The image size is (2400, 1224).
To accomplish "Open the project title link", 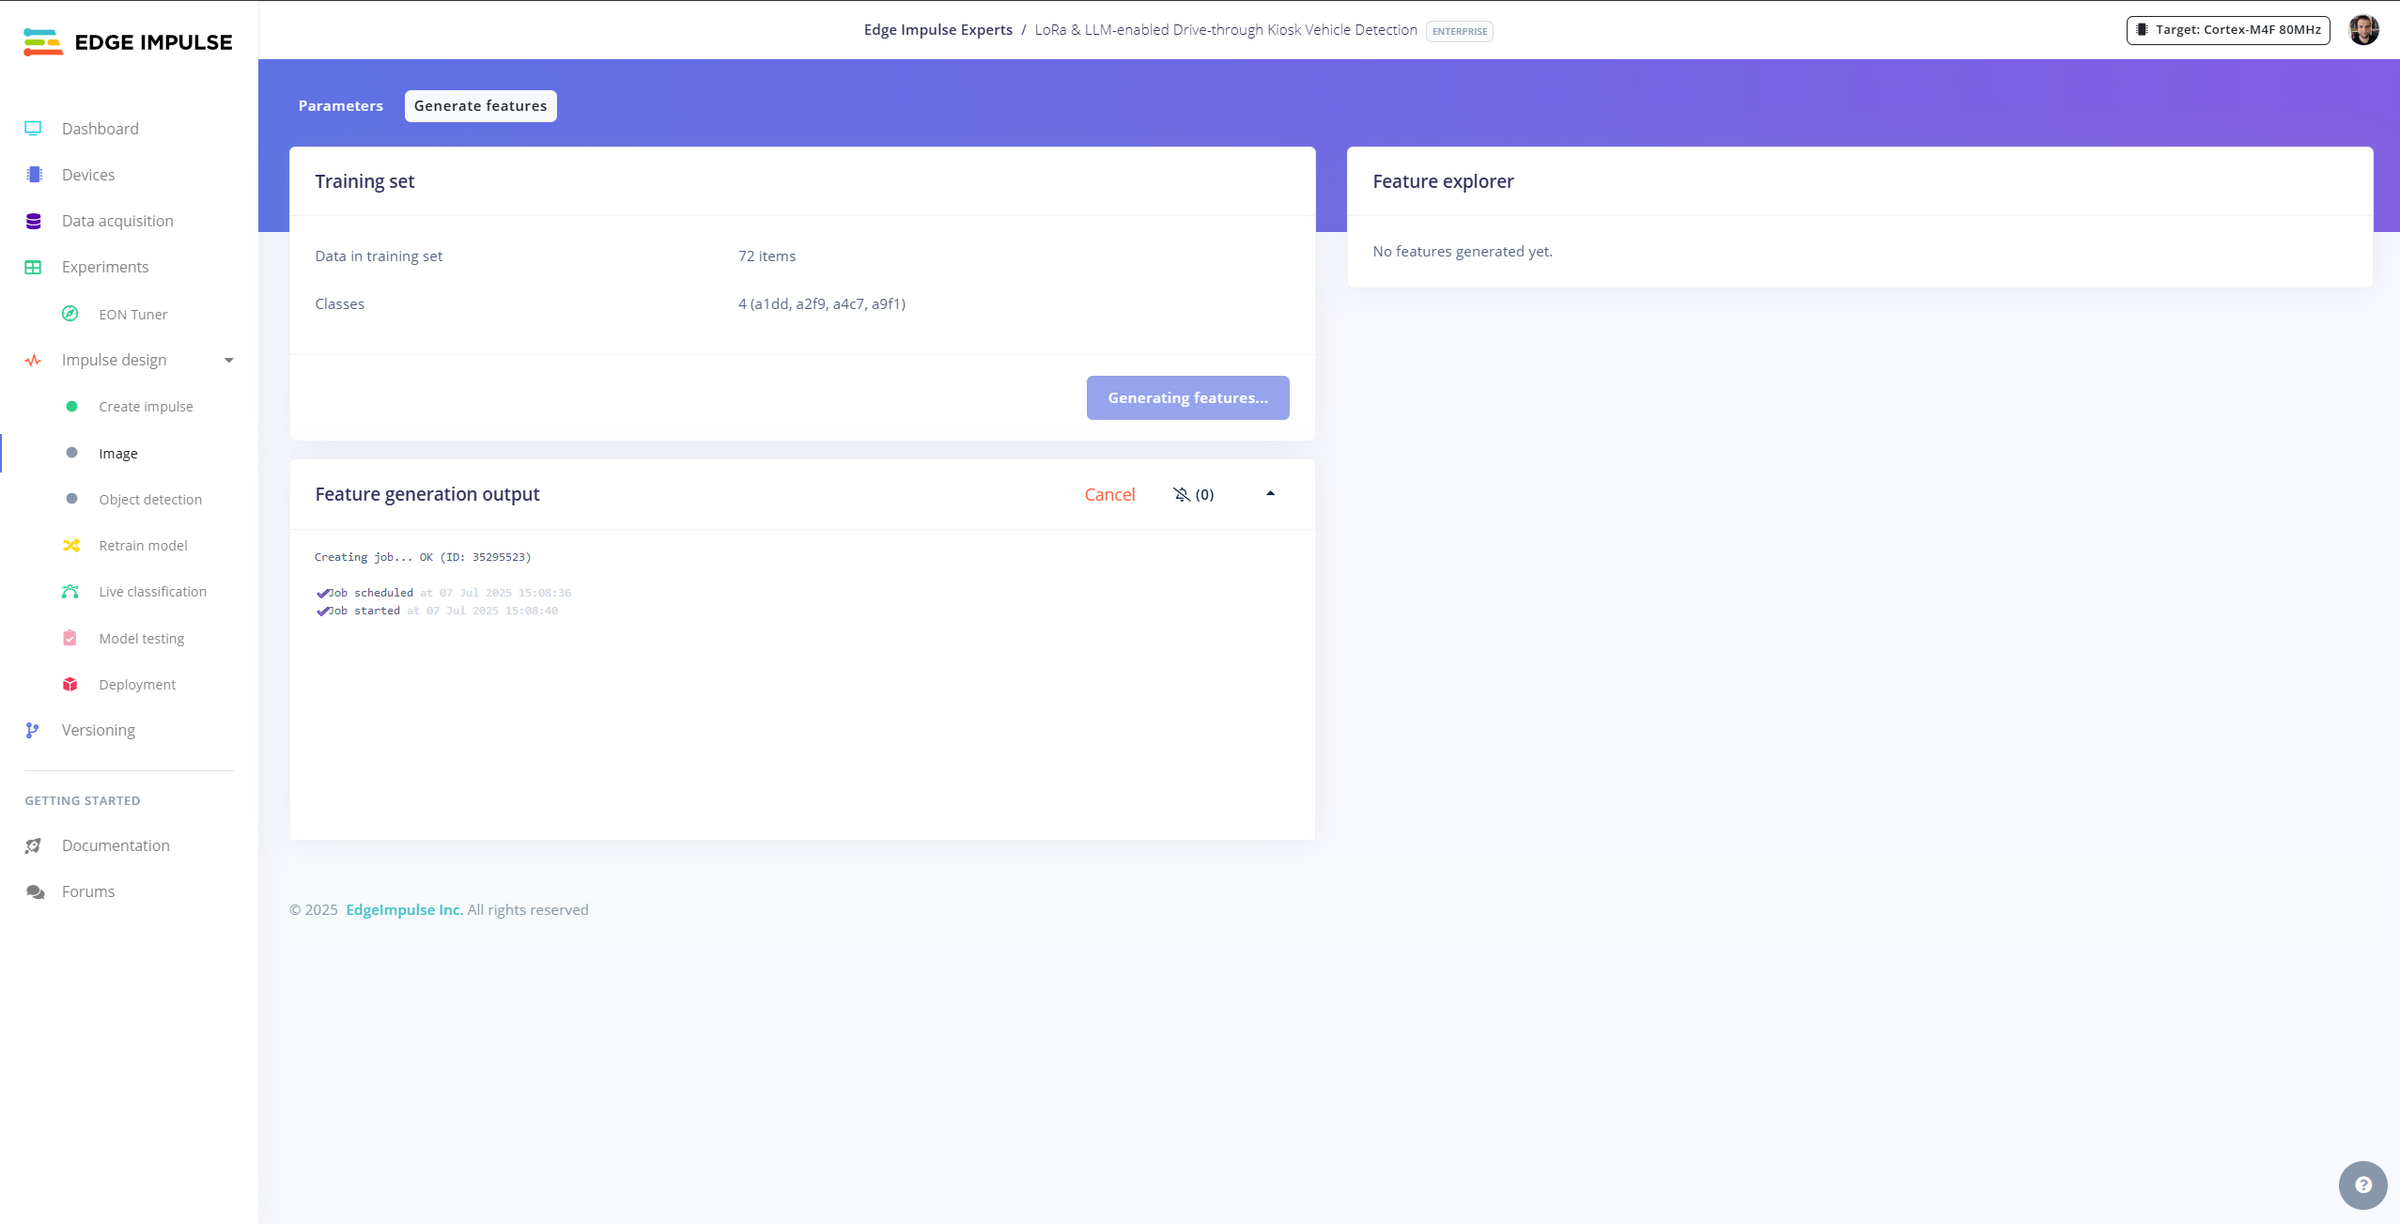I will (x=1225, y=30).
